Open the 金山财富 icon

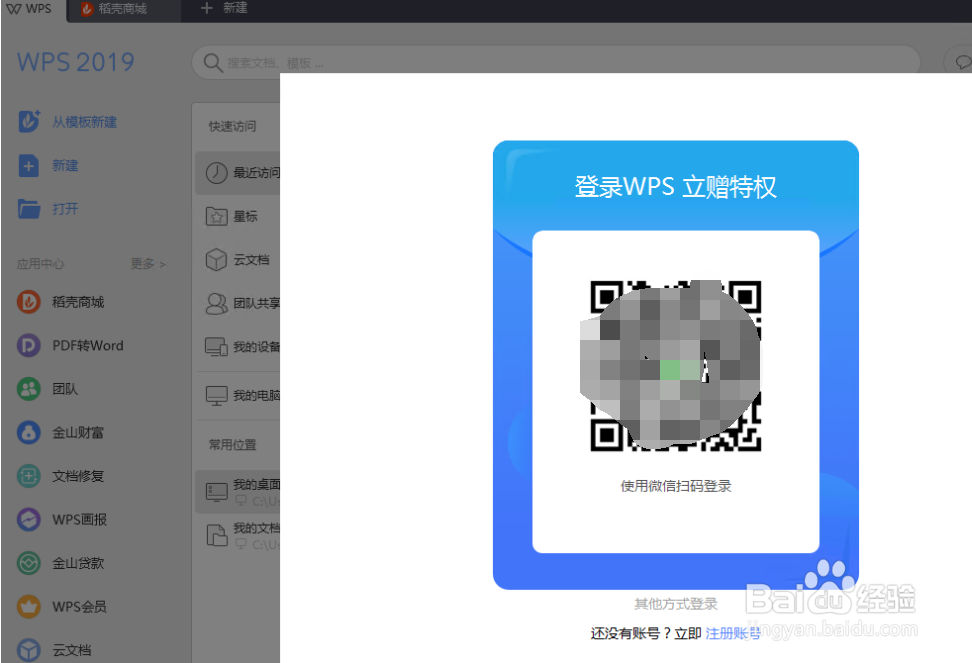(x=29, y=432)
